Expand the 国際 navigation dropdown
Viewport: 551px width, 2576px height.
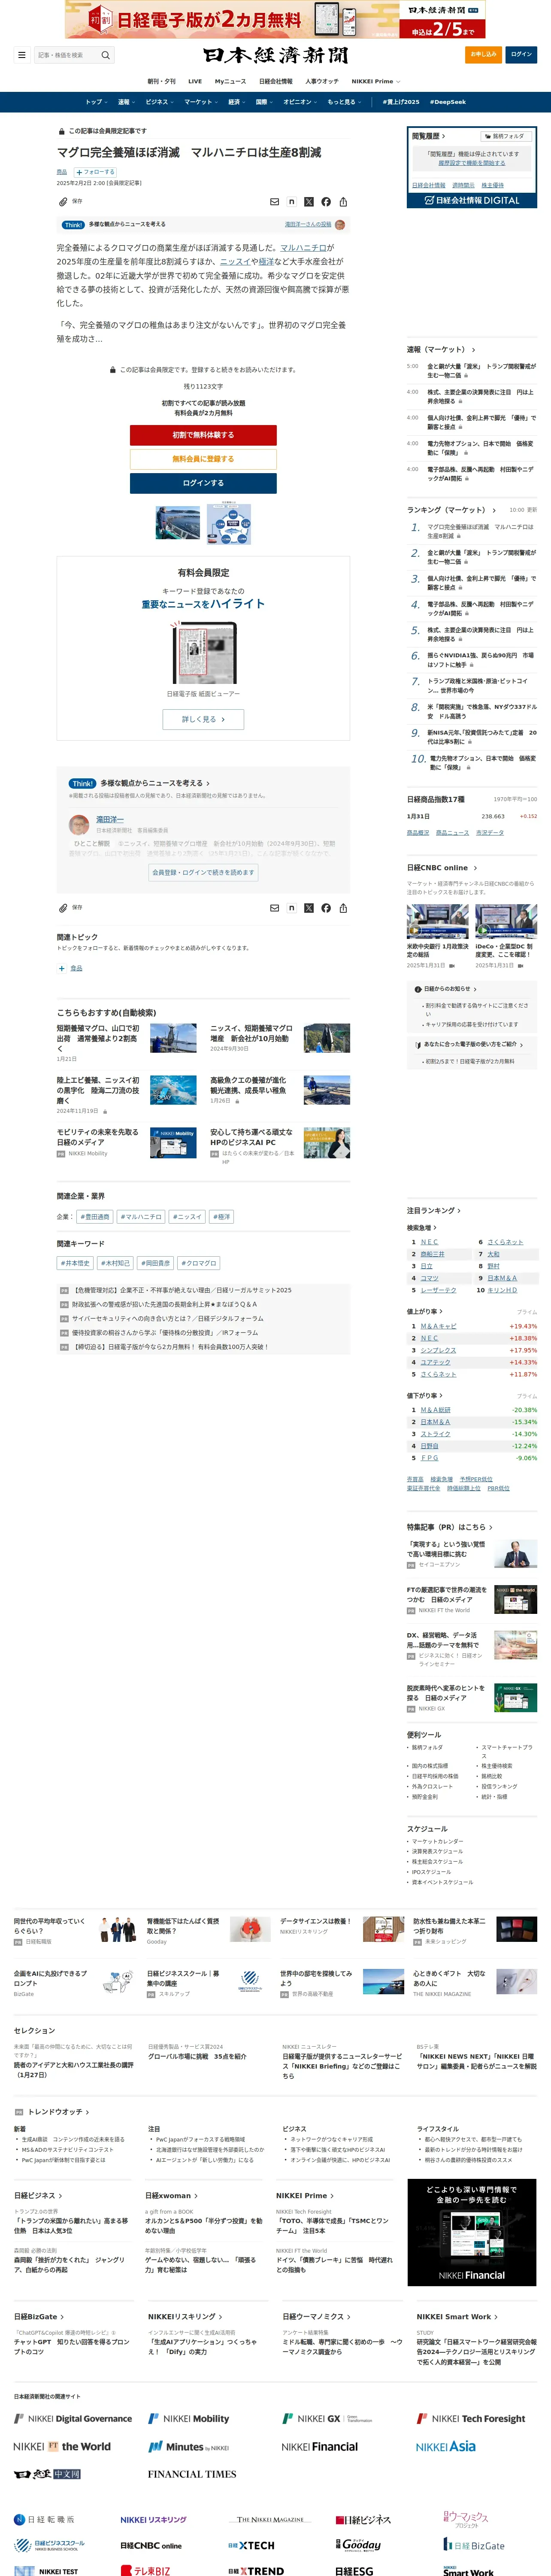264,102
